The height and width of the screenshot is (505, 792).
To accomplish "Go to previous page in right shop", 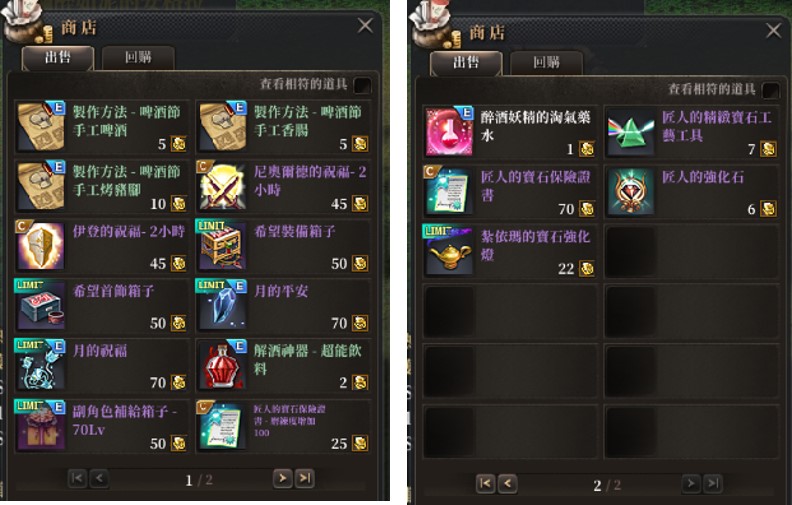I will (x=507, y=484).
